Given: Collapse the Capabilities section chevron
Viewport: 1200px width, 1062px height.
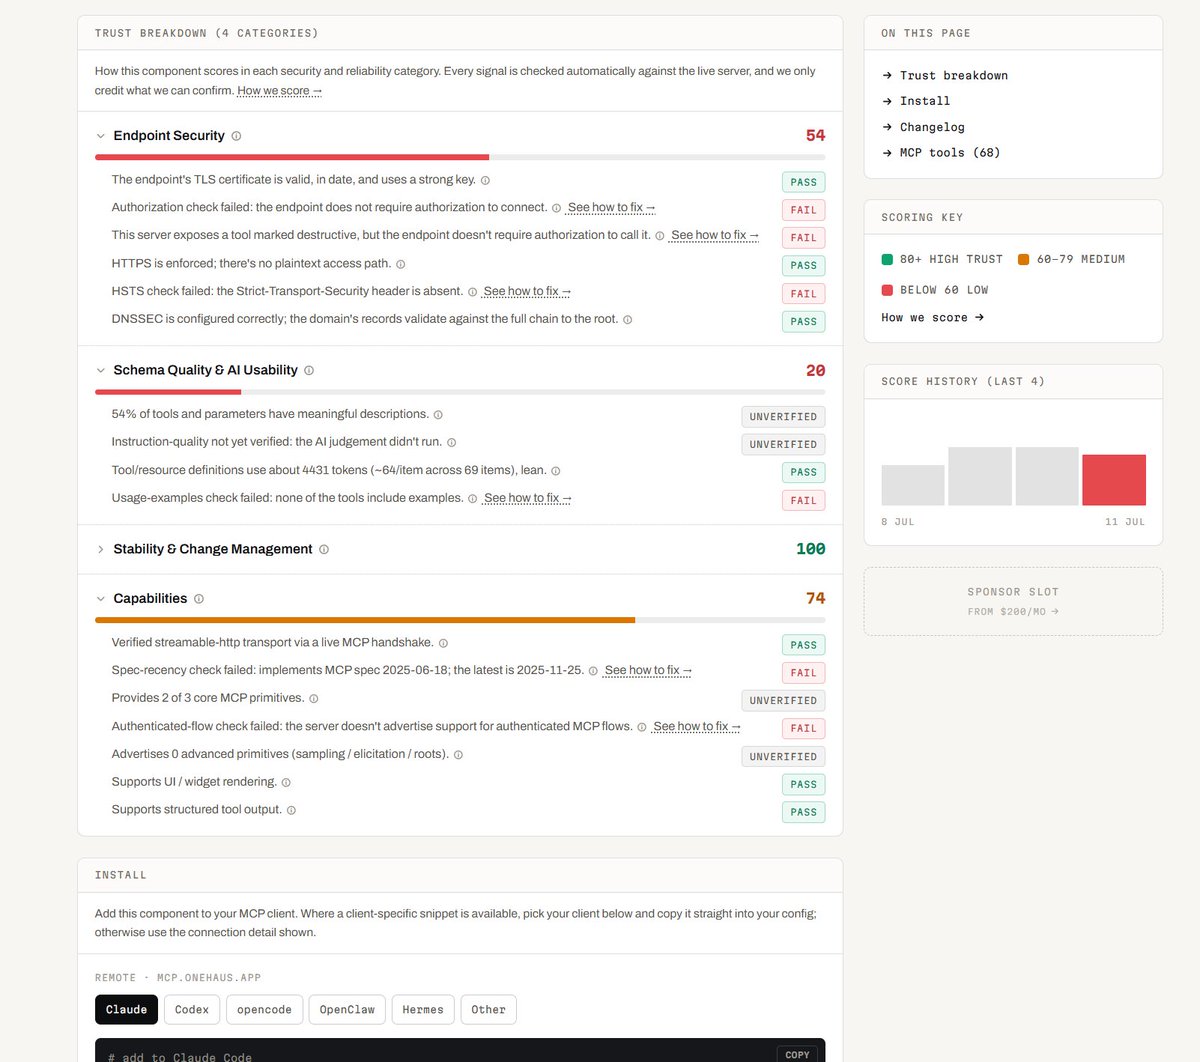Looking at the screenshot, I should (x=100, y=599).
